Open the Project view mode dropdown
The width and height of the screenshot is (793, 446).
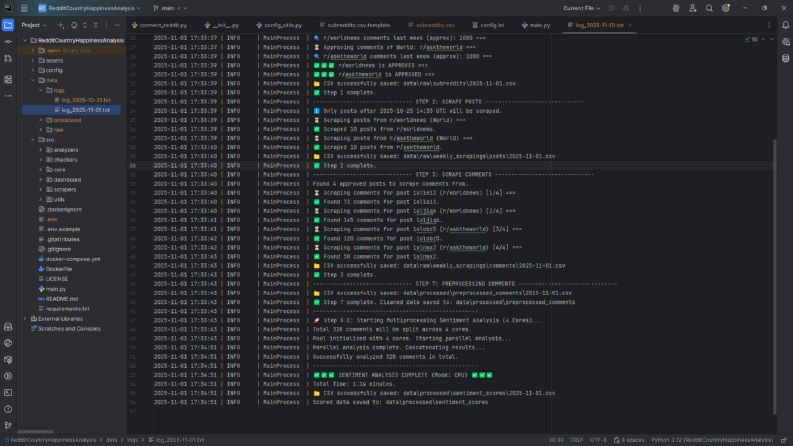point(33,25)
